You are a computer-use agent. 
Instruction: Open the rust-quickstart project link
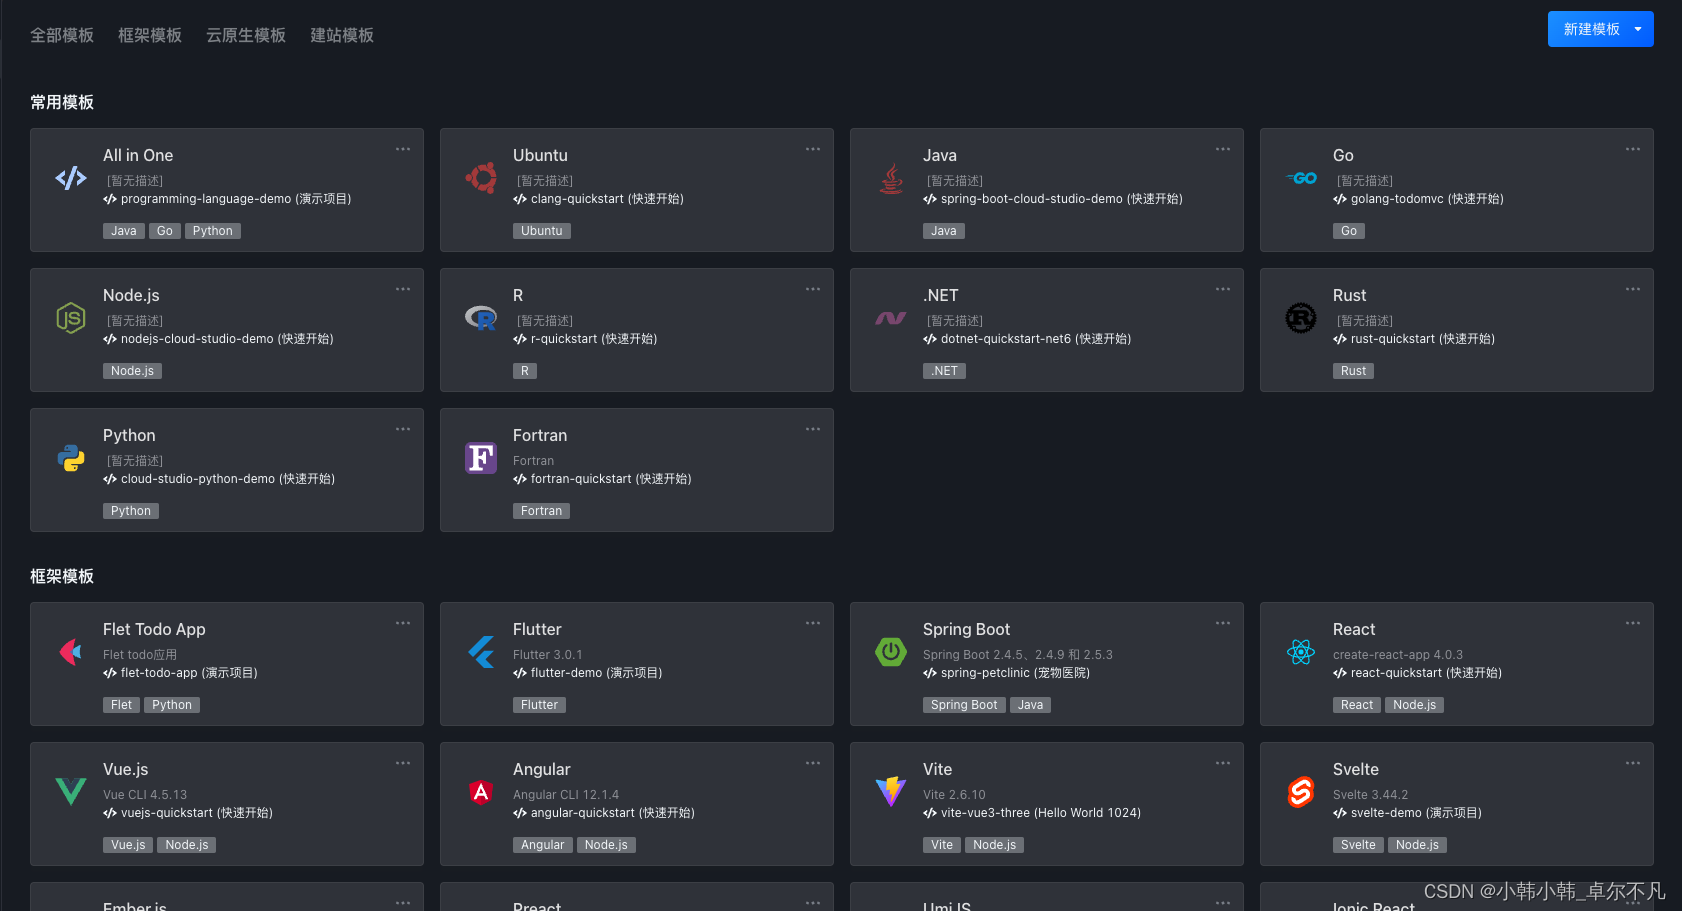[1414, 339]
